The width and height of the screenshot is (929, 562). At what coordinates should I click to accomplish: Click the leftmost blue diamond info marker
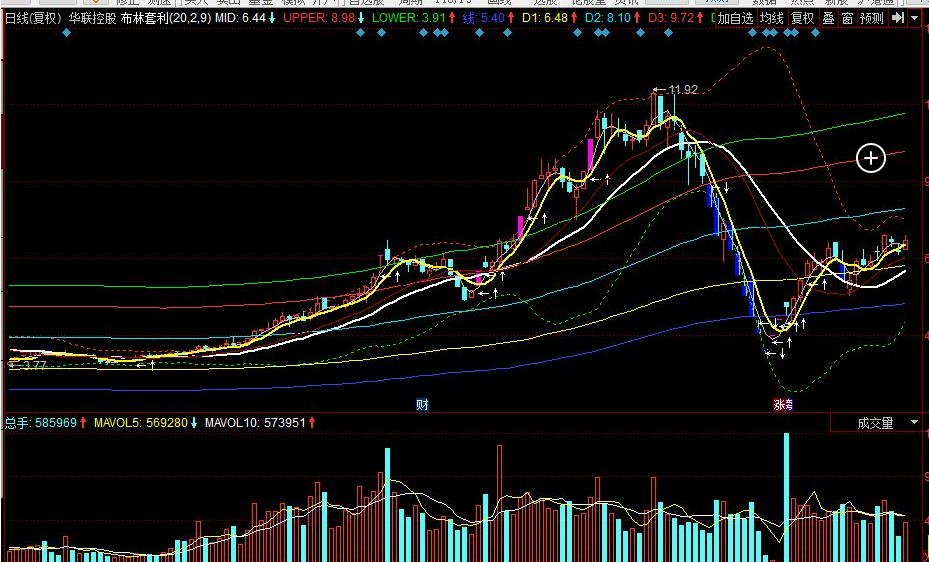click(x=66, y=33)
